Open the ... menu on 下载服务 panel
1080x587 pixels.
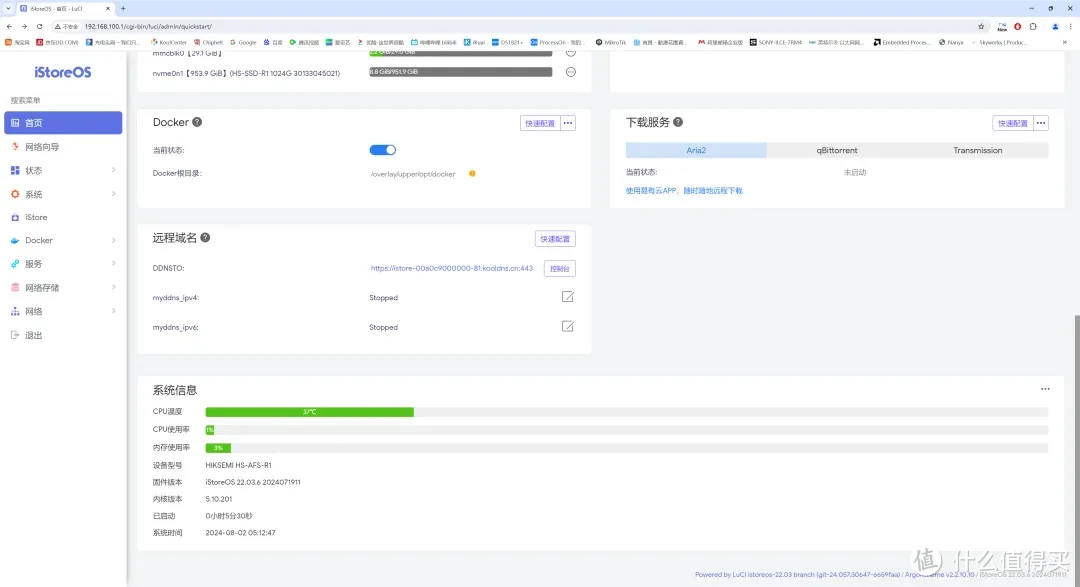pyautogui.click(x=1040, y=122)
